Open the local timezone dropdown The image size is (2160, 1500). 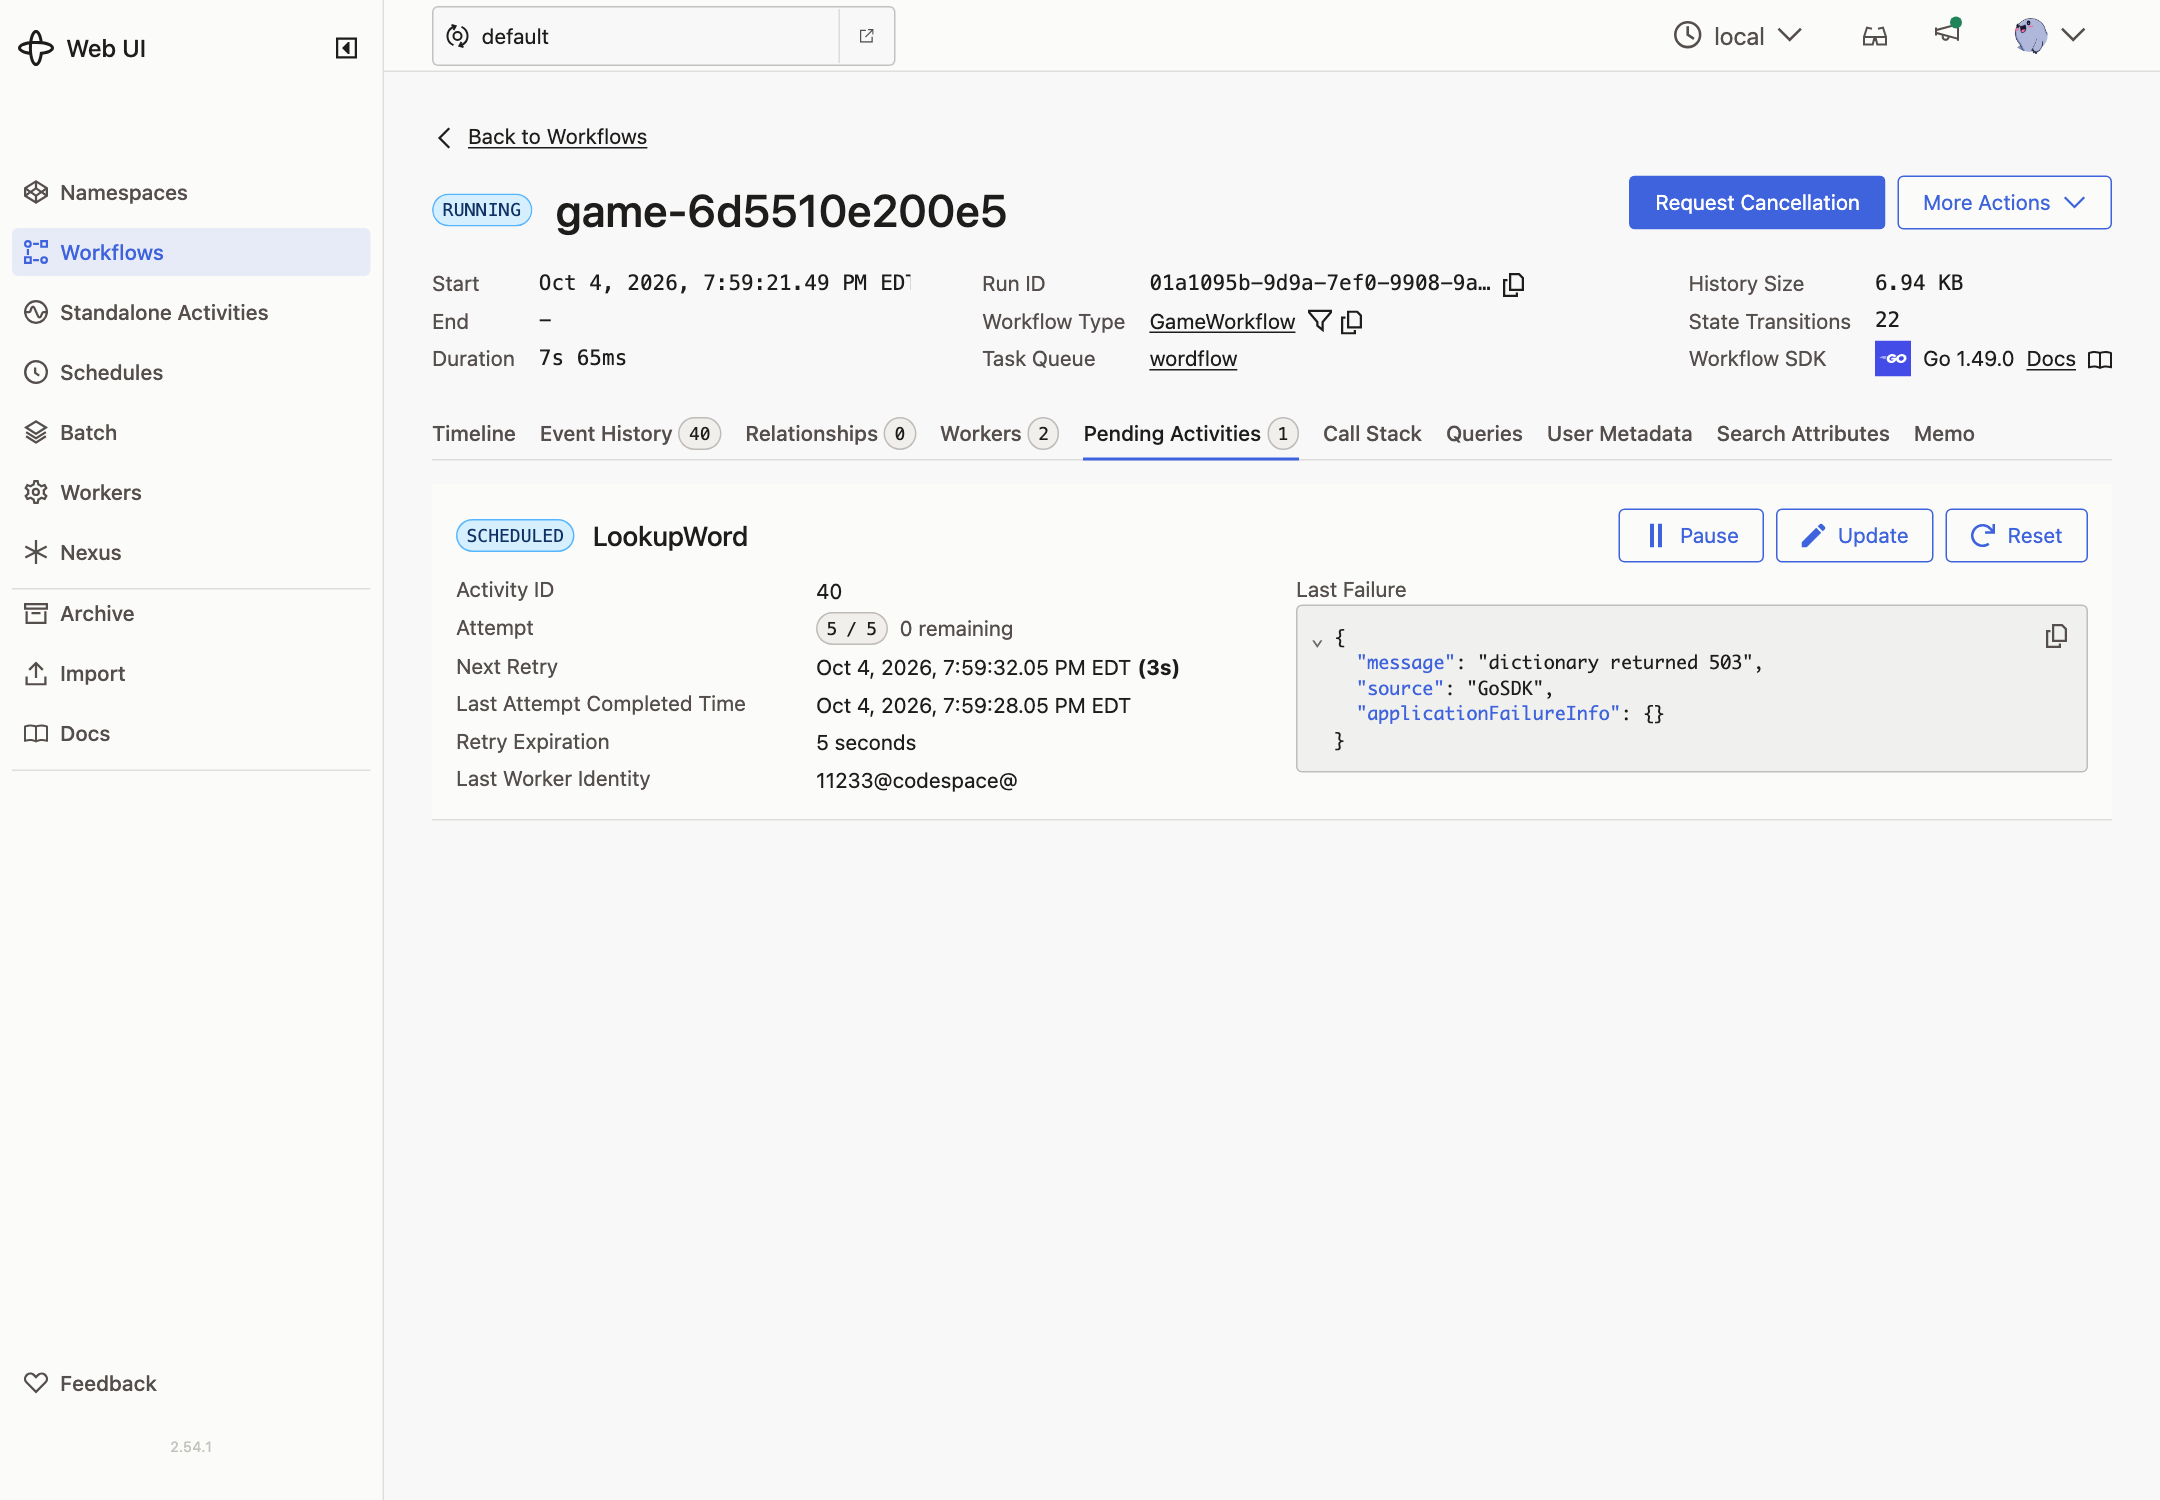(1737, 36)
